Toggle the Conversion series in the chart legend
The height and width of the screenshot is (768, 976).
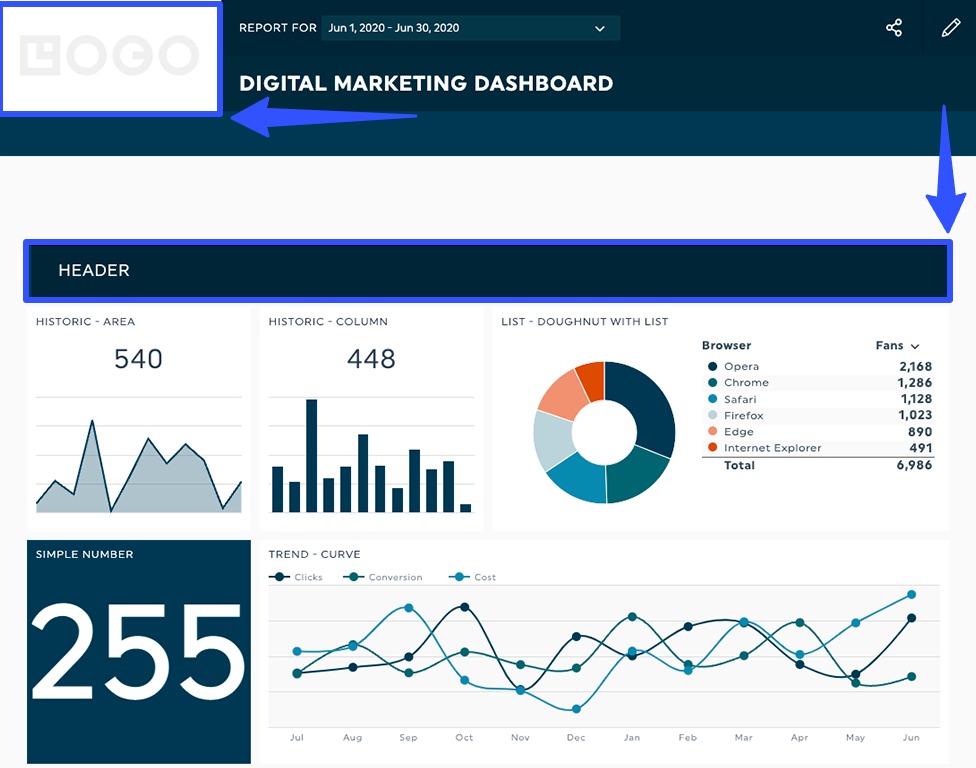pyautogui.click(x=355, y=576)
